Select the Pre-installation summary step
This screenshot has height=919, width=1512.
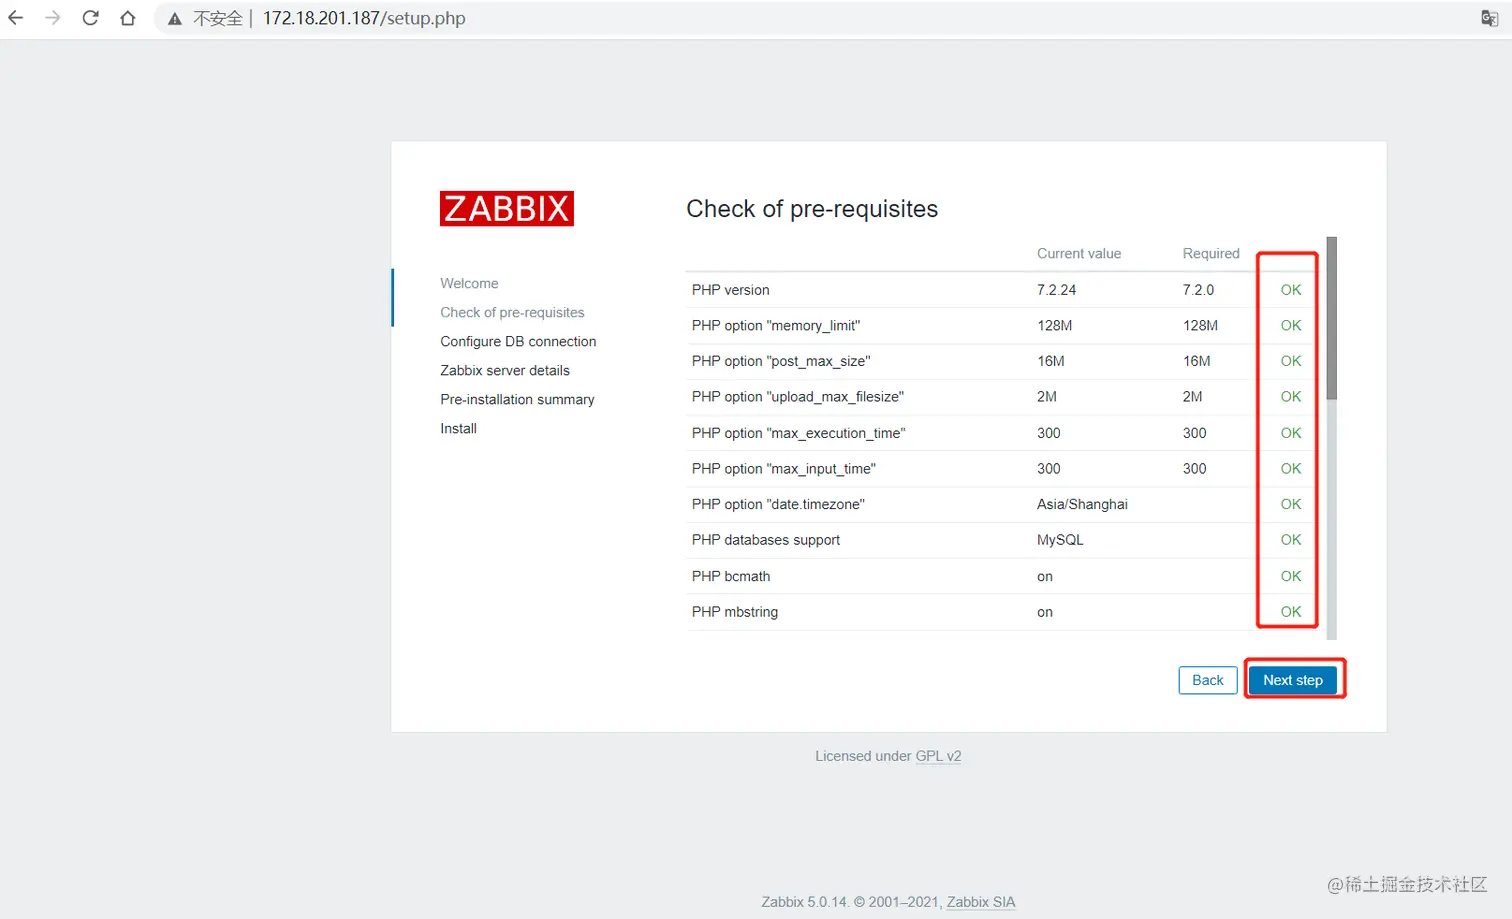(x=517, y=399)
